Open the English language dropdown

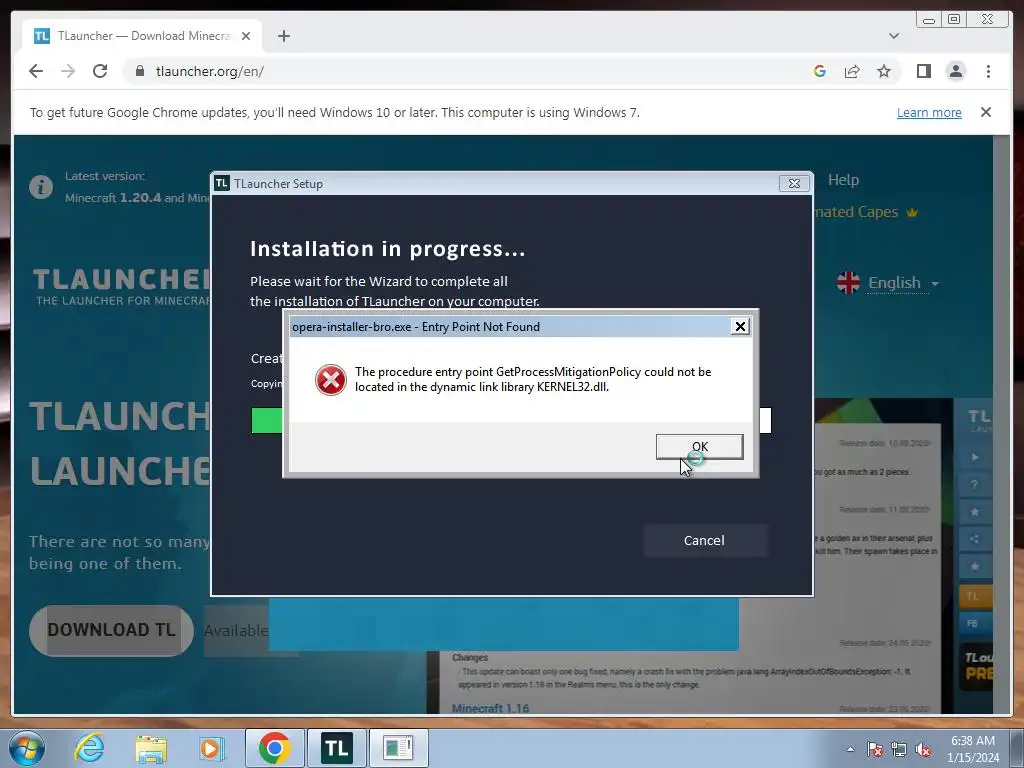pos(903,283)
